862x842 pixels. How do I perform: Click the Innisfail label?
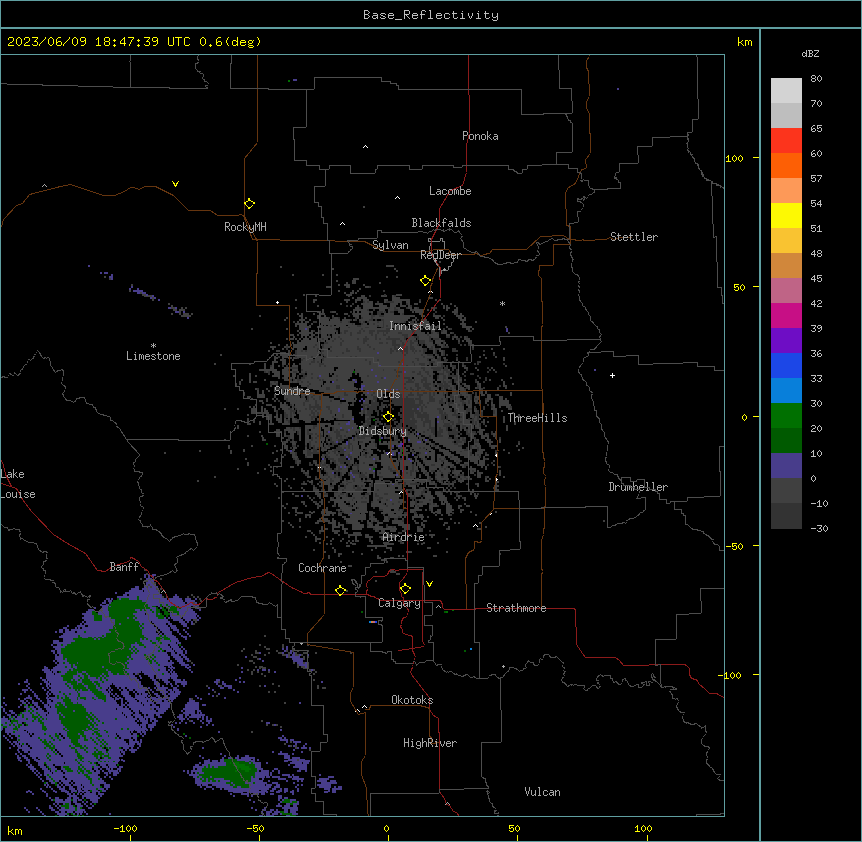415,326
